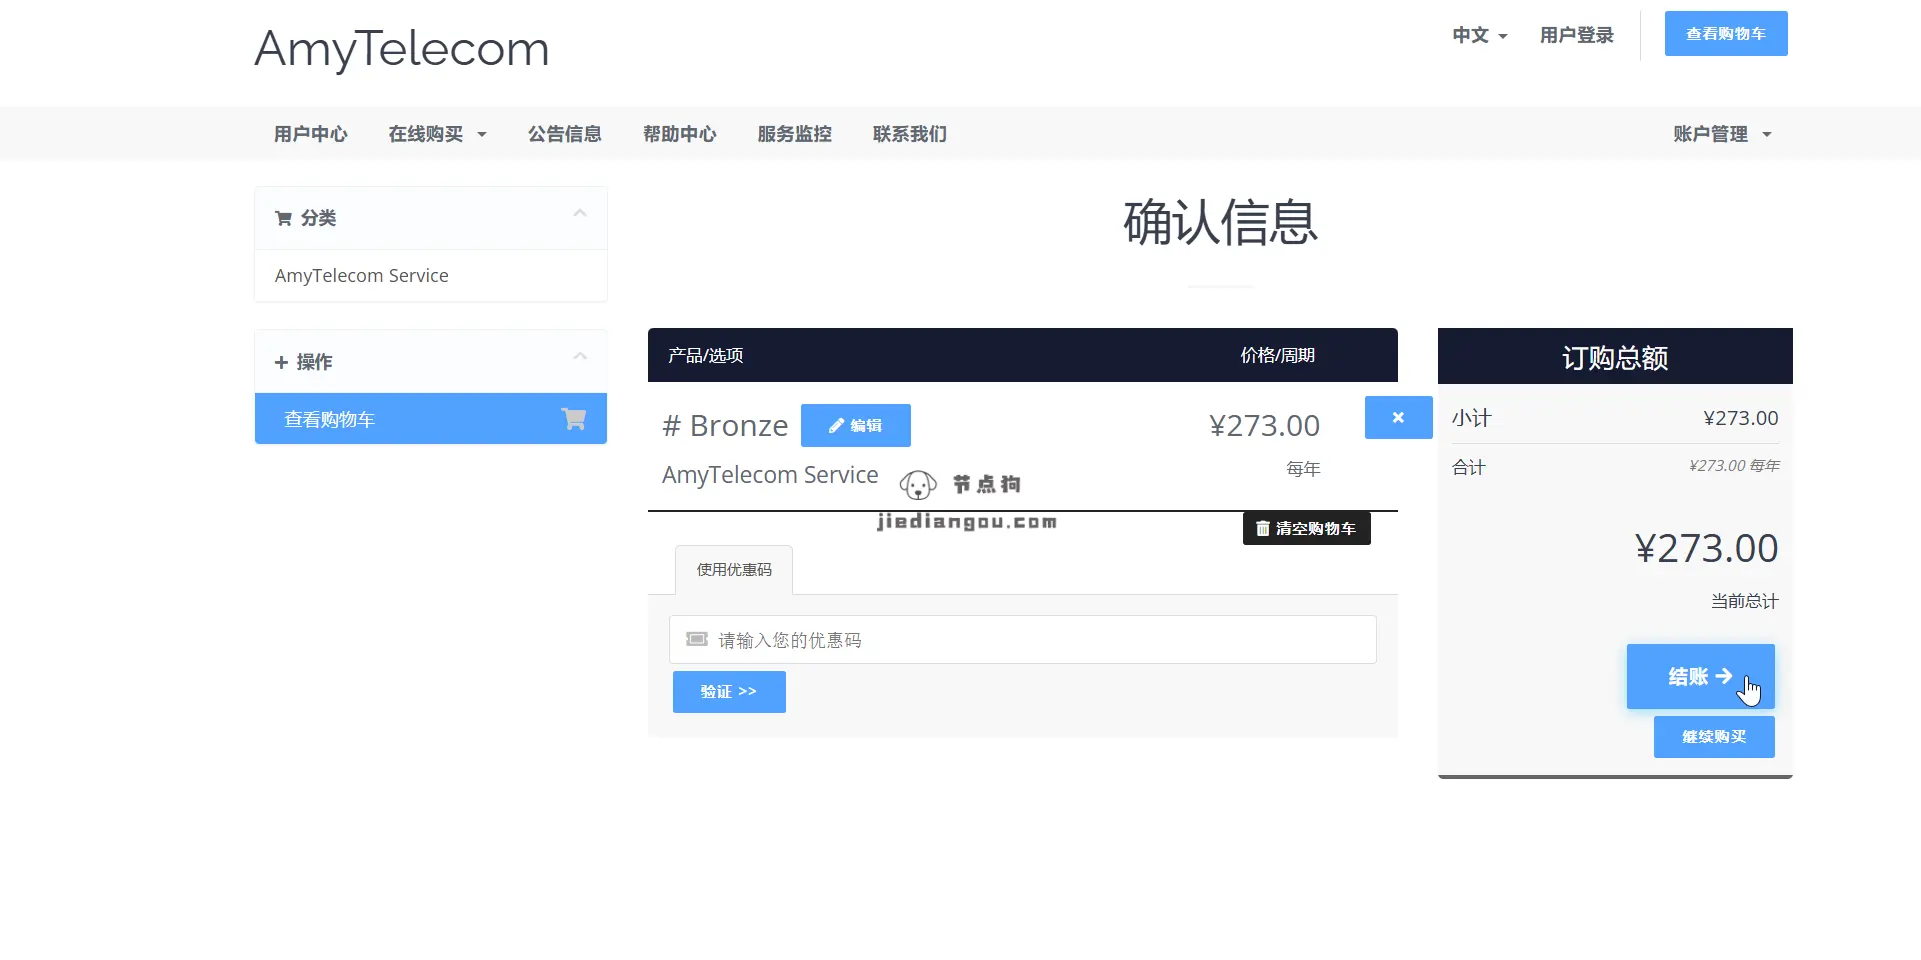Click the ¥273.00 每年 recurring total text

click(x=1735, y=466)
